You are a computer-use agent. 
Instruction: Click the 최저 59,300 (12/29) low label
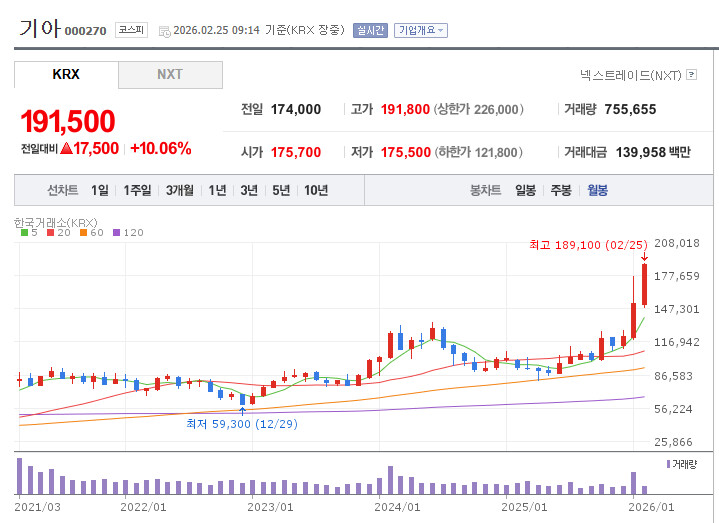(242, 424)
